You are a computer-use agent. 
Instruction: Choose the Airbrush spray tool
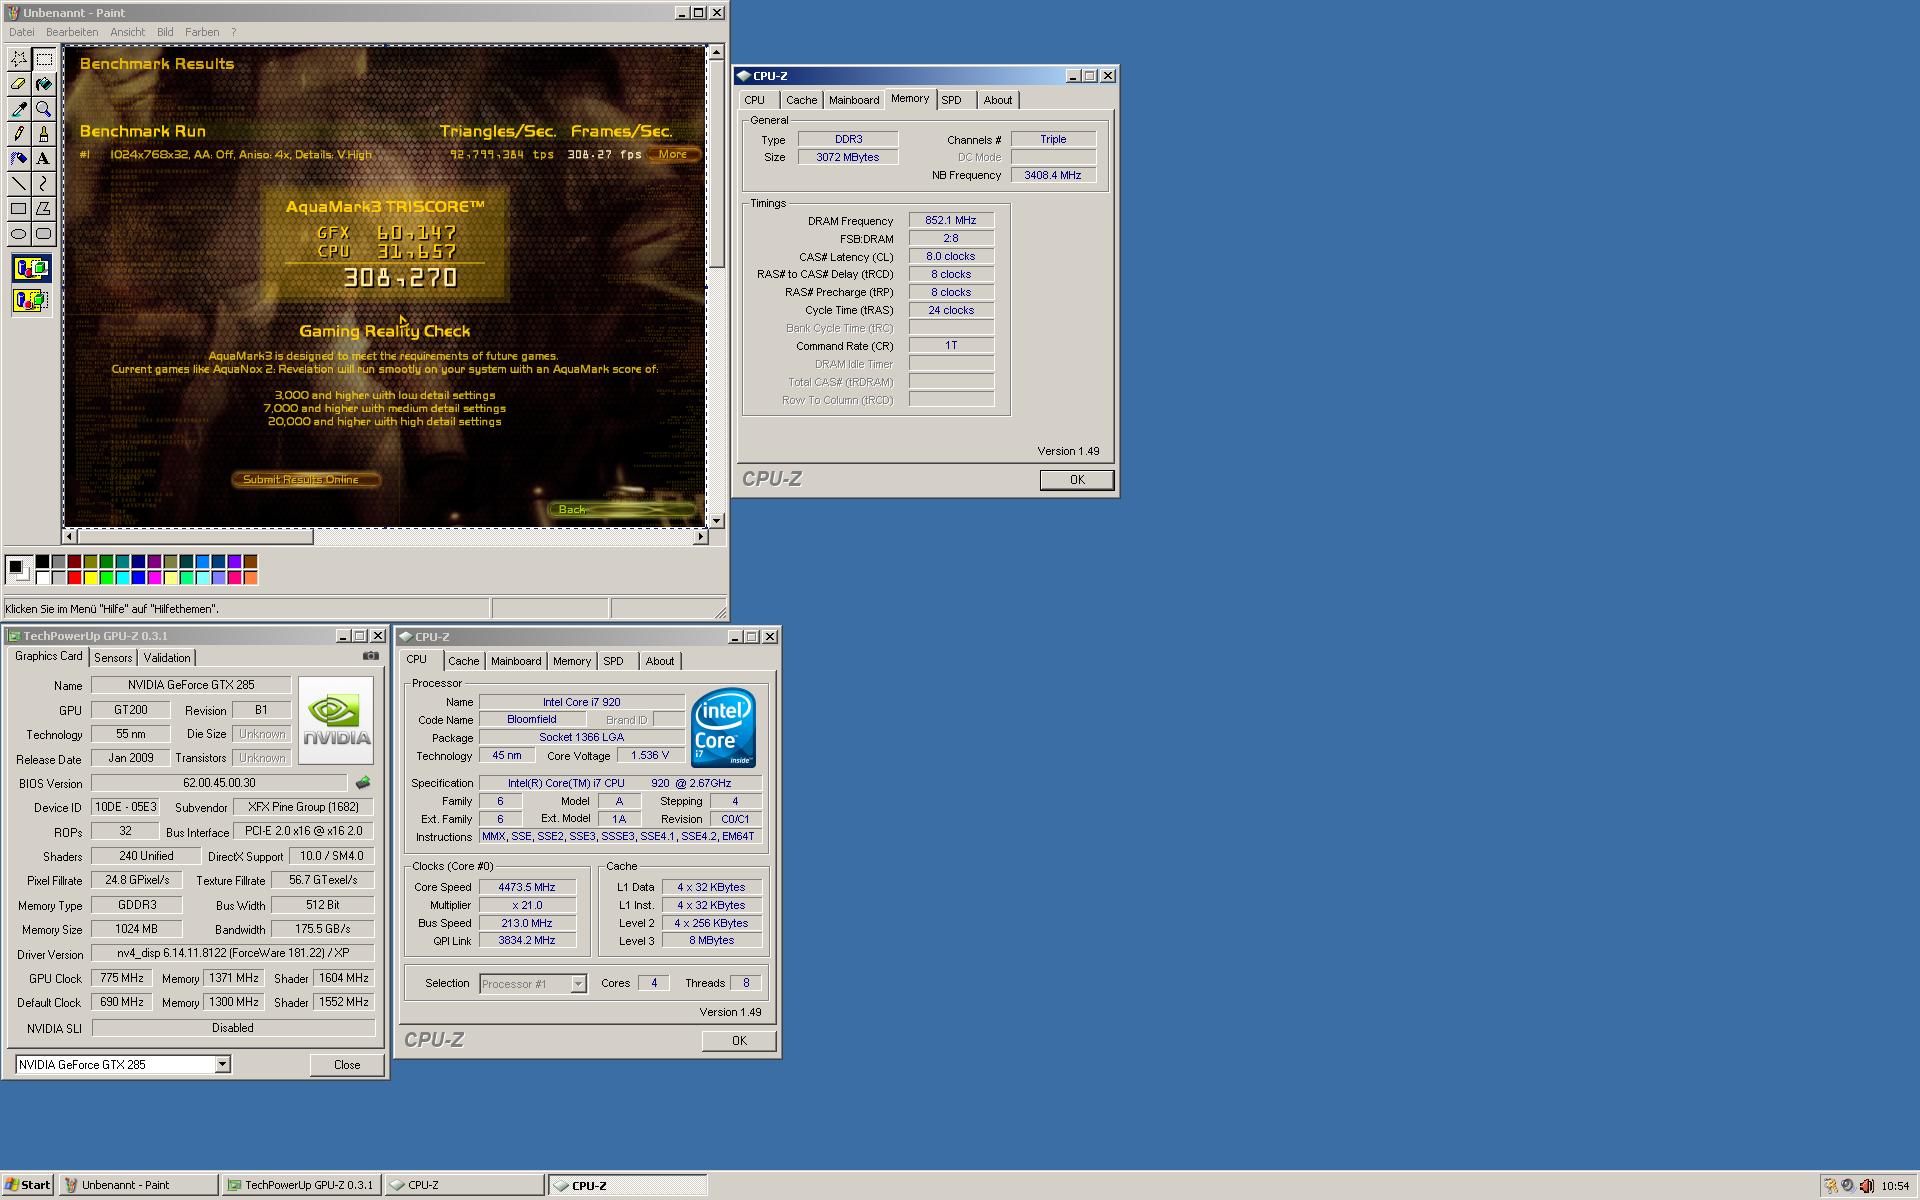pyautogui.click(x=18, y=159)
